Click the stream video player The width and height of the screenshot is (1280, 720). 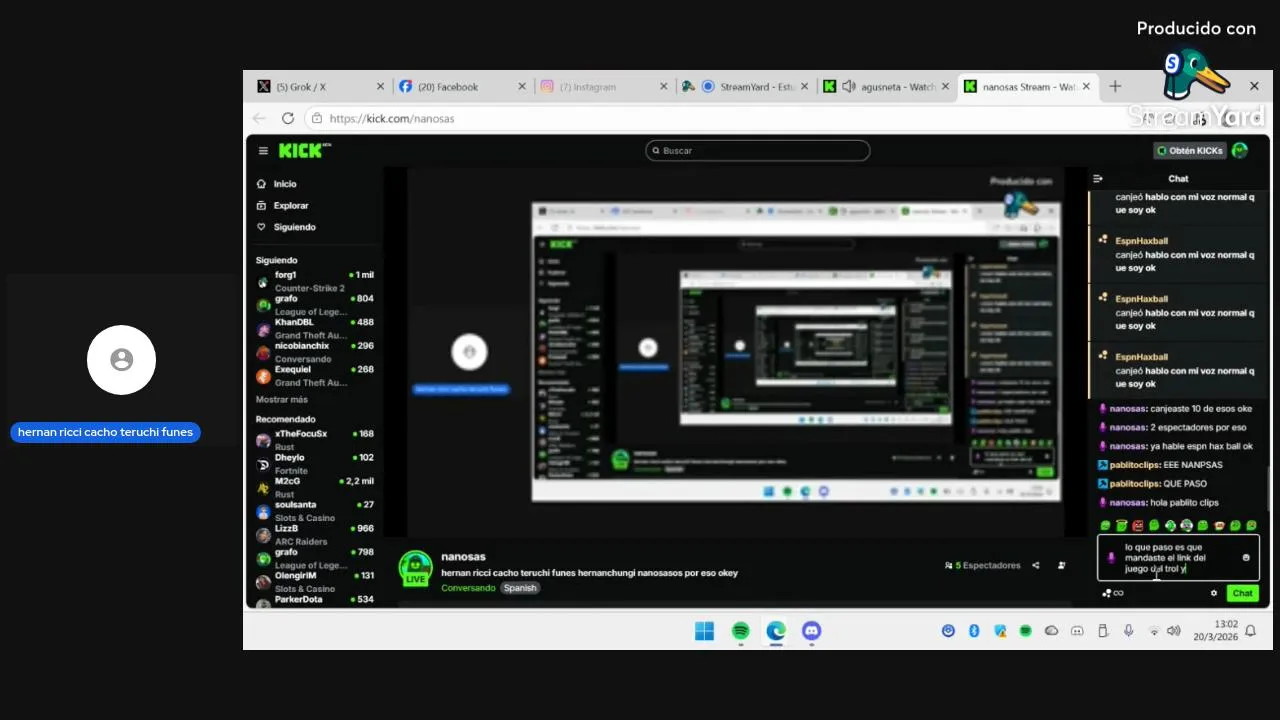735,353
